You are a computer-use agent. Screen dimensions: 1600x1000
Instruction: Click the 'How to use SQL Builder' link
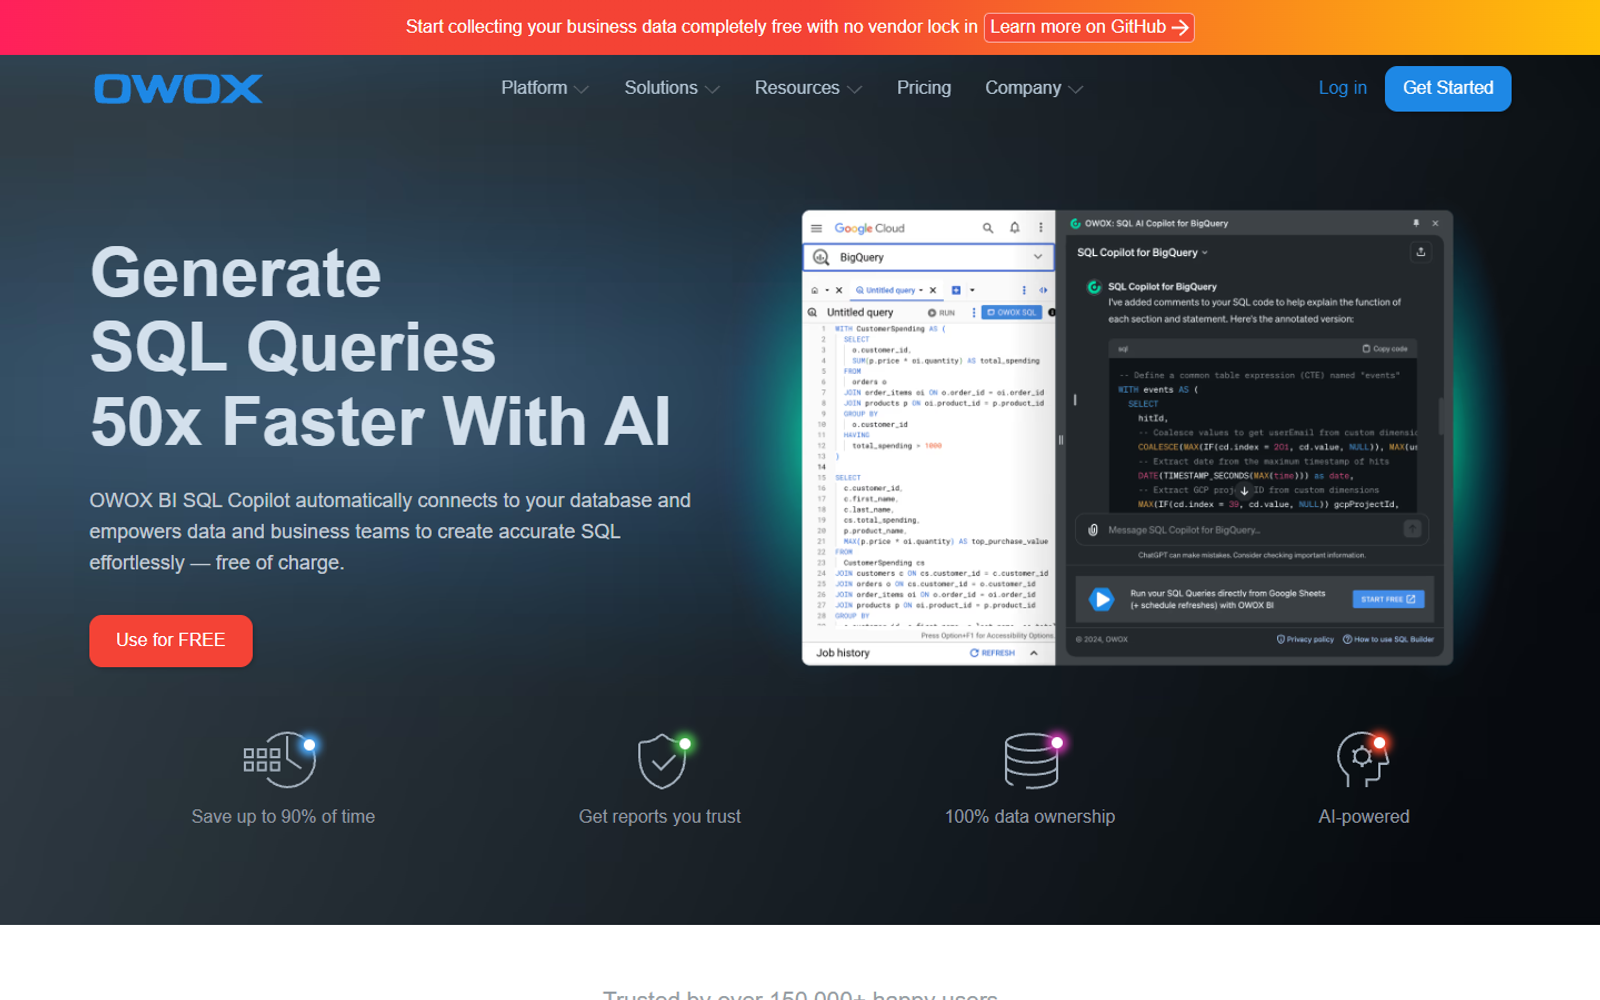tap(1388, 639)
